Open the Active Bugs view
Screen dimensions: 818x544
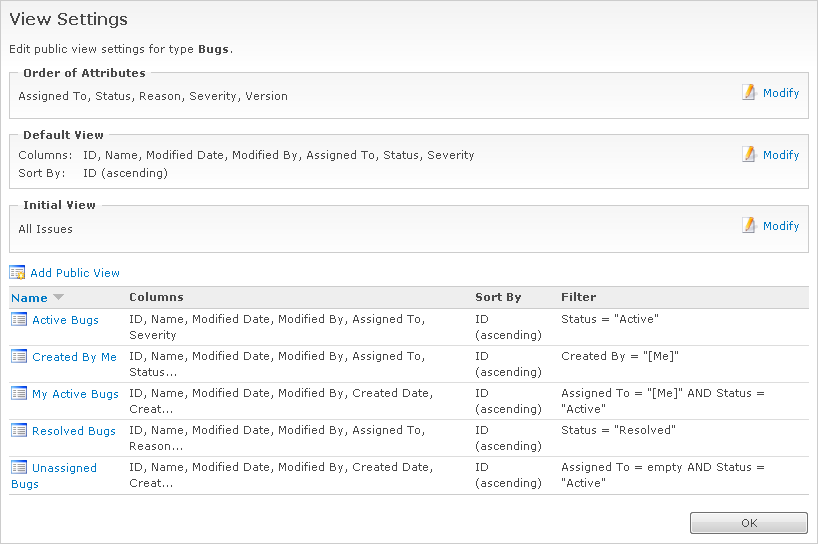coord(65,320)
